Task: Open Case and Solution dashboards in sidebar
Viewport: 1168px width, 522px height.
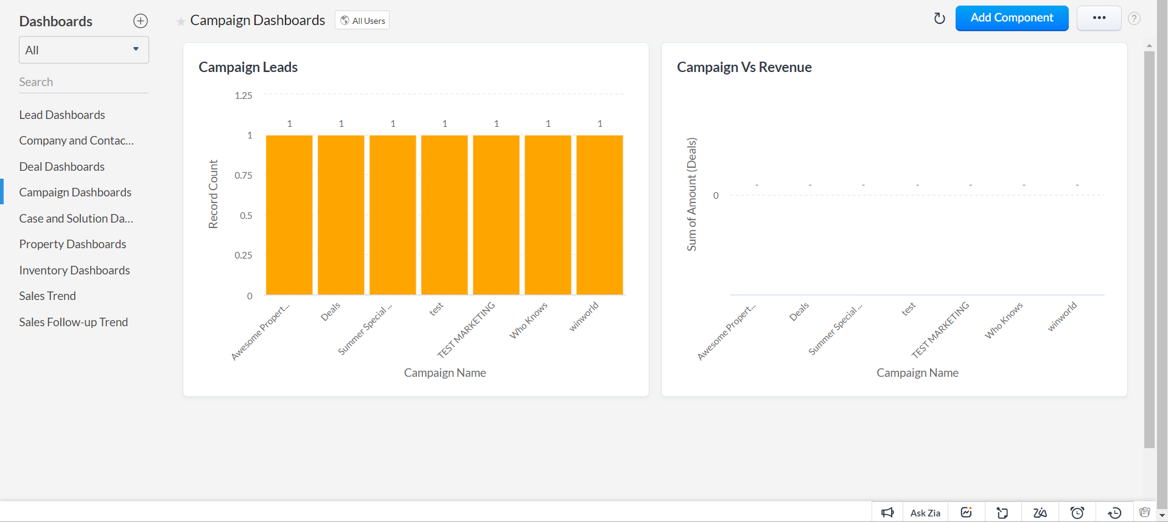Action: 76,218
